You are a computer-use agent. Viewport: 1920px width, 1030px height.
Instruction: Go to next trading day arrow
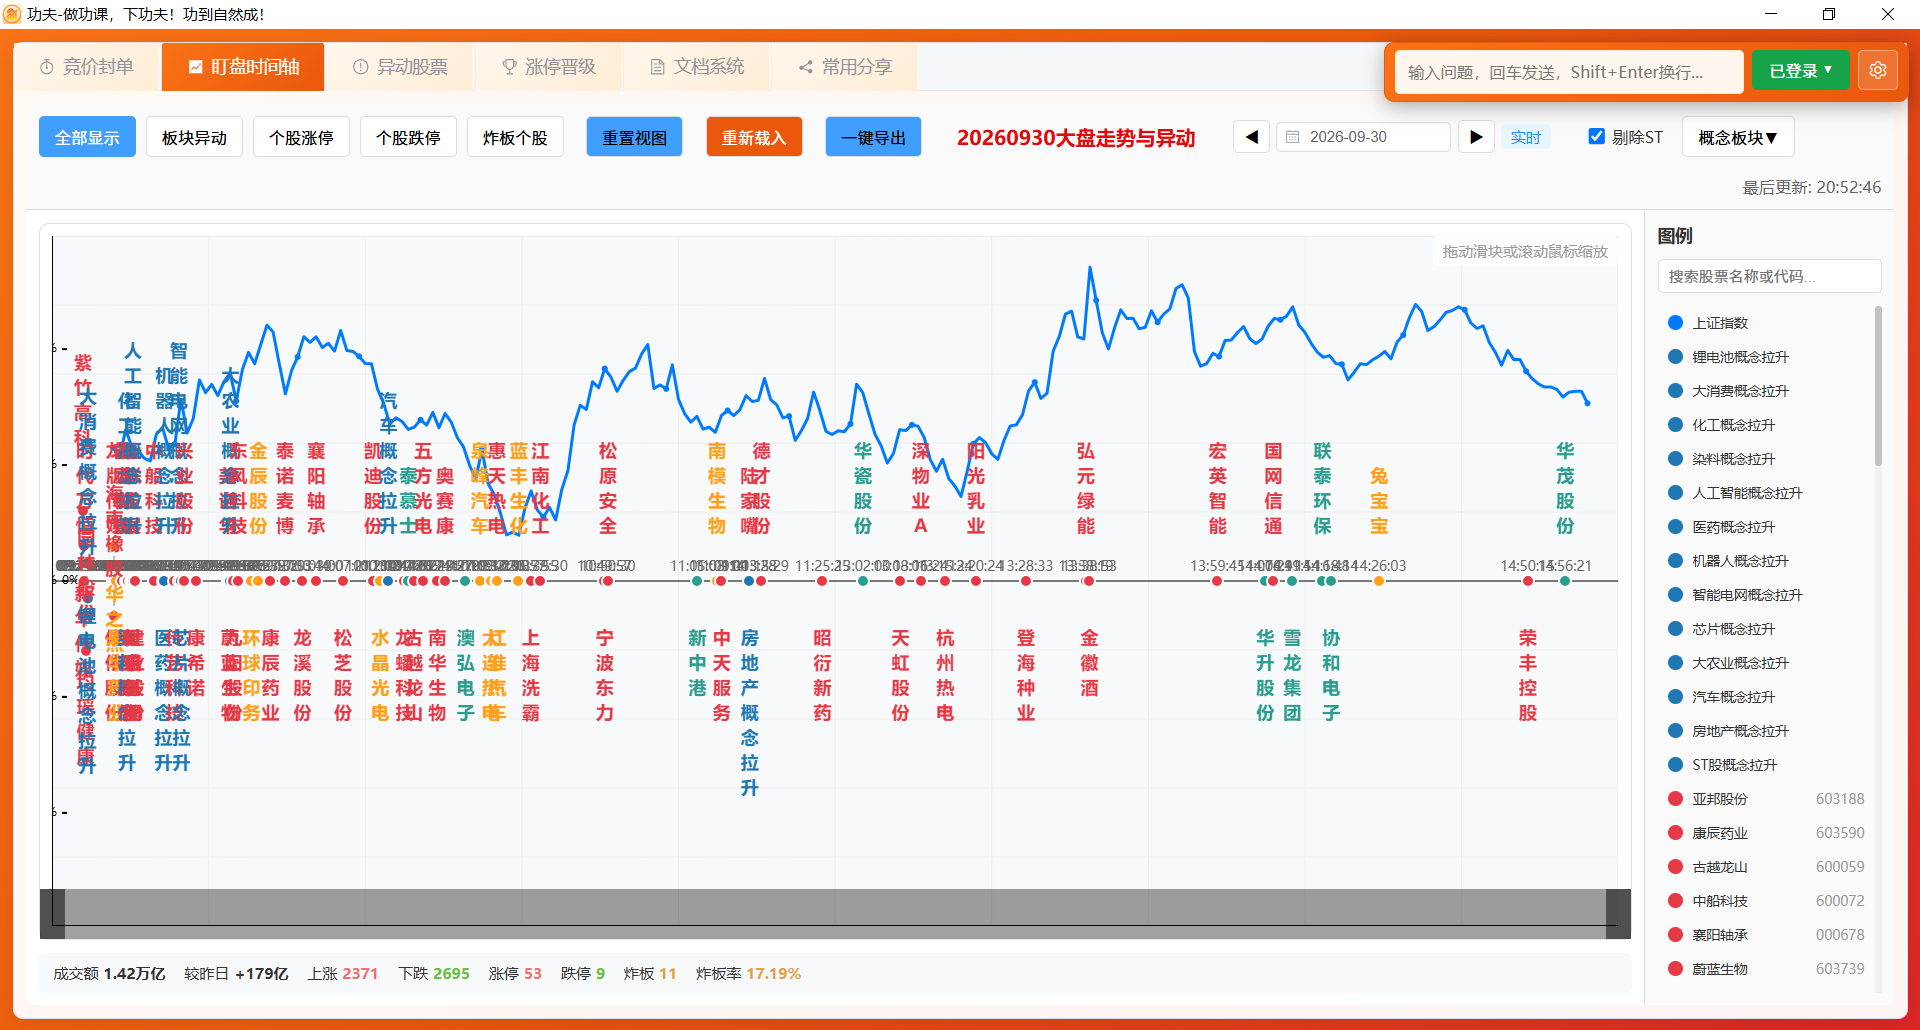tap(1476, 137)
